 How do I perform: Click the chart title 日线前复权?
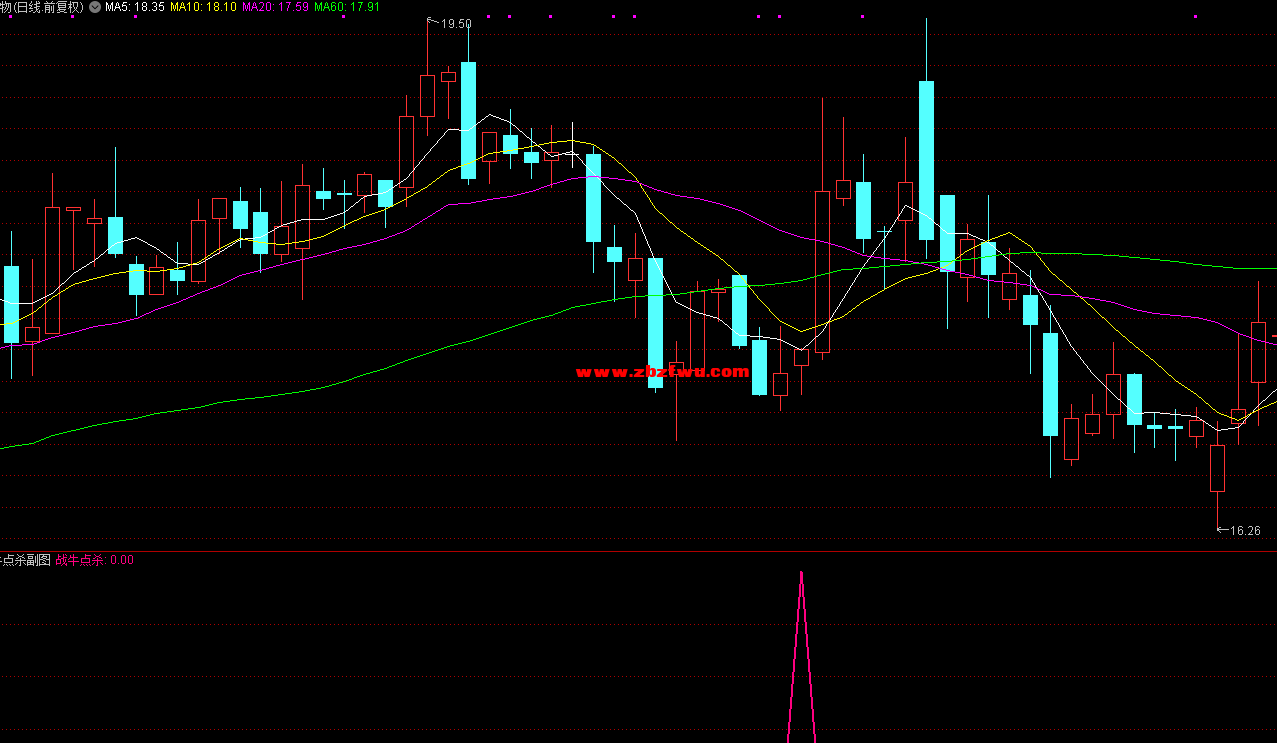pos(42,7)
